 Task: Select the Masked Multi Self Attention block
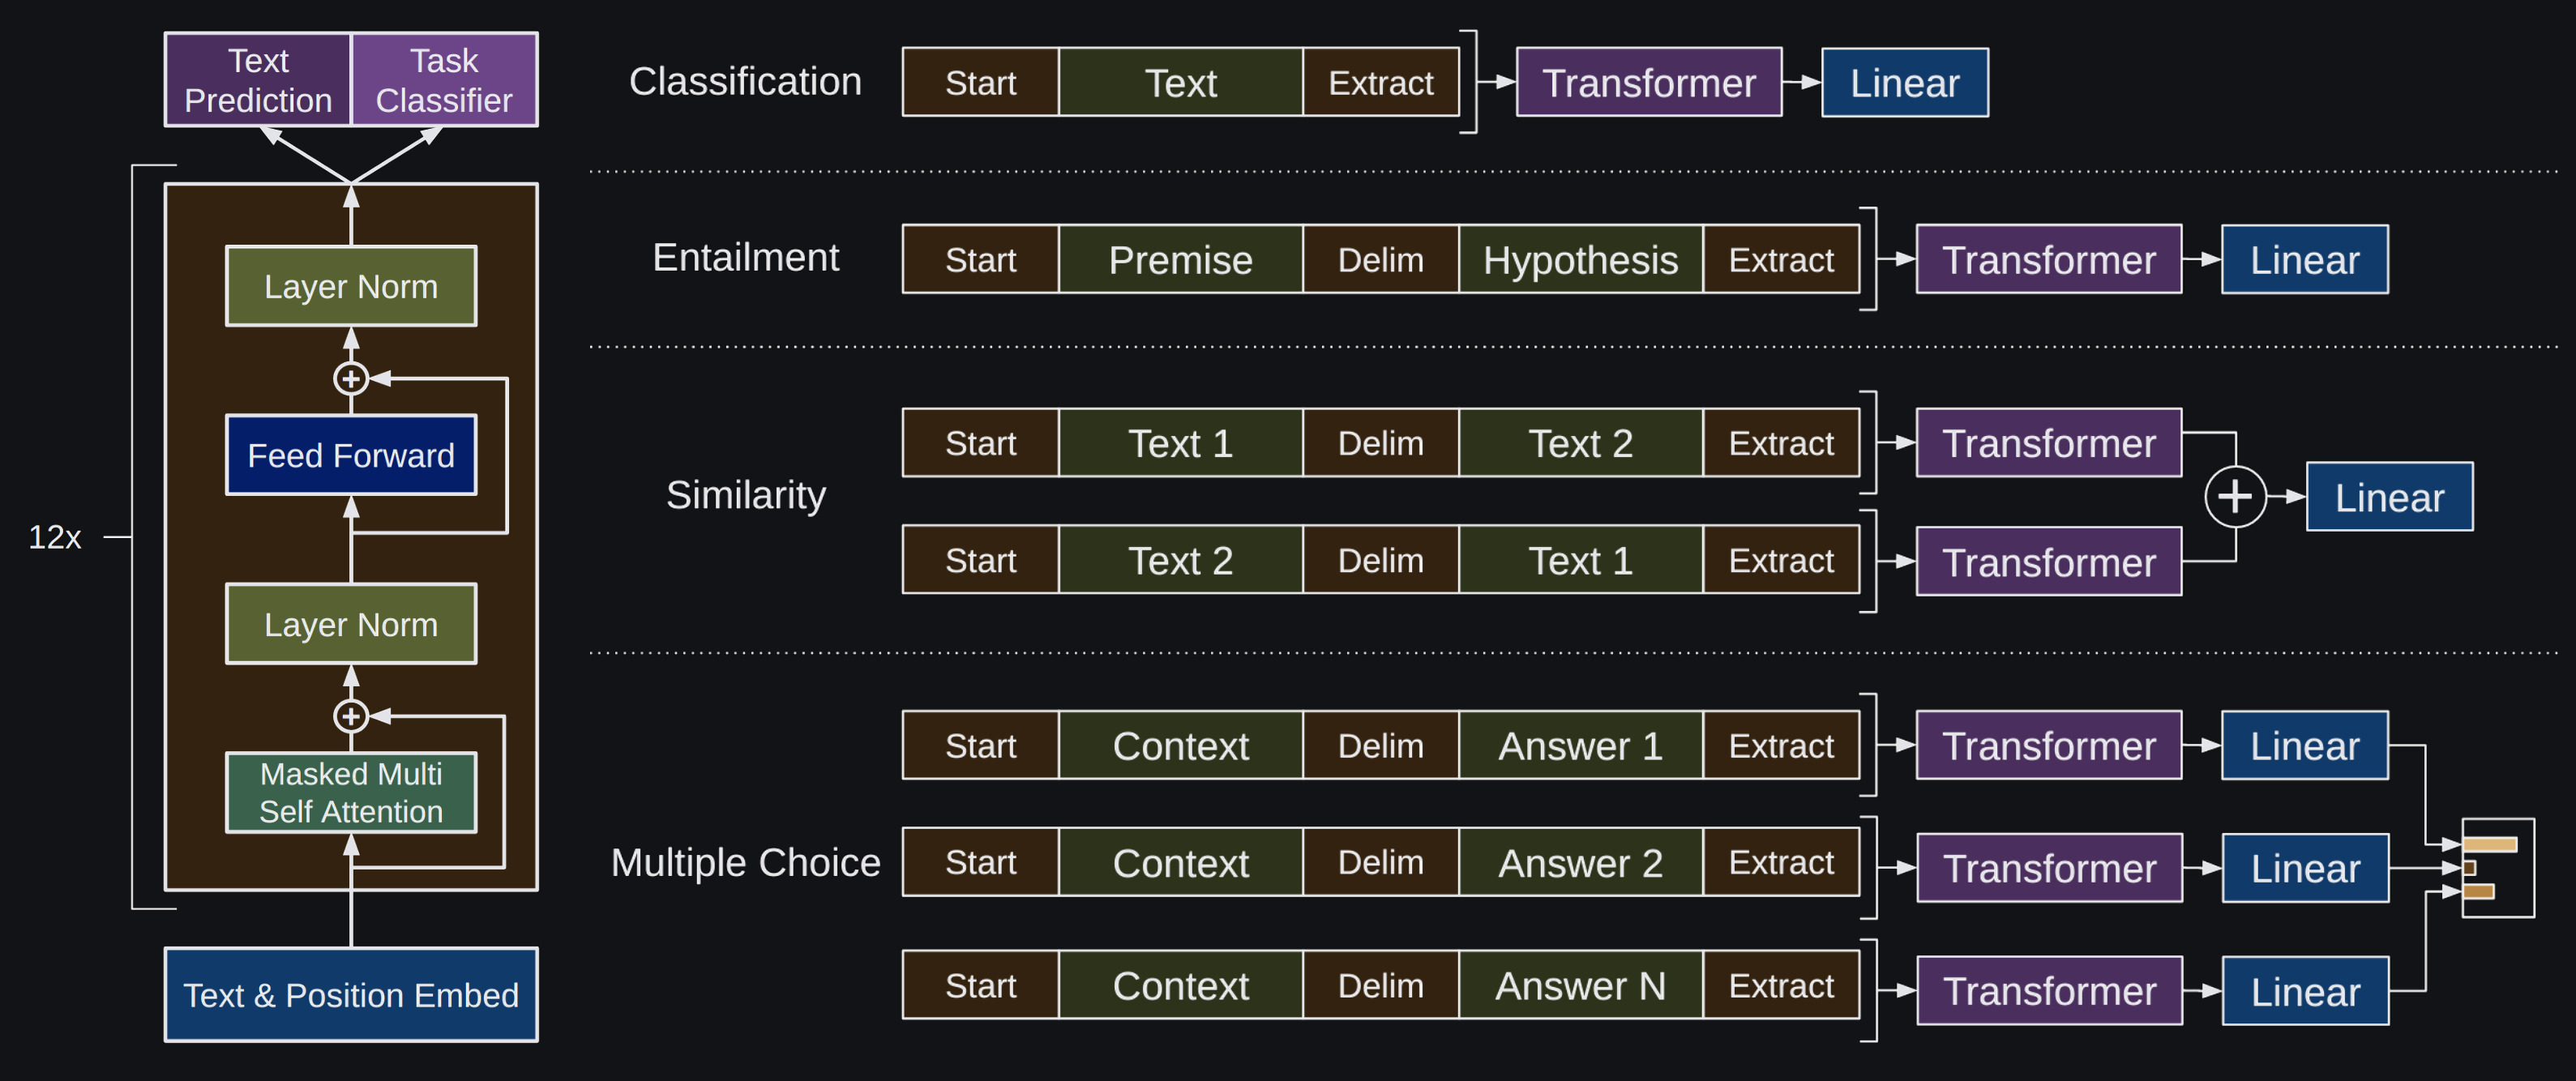pos(351,792)
